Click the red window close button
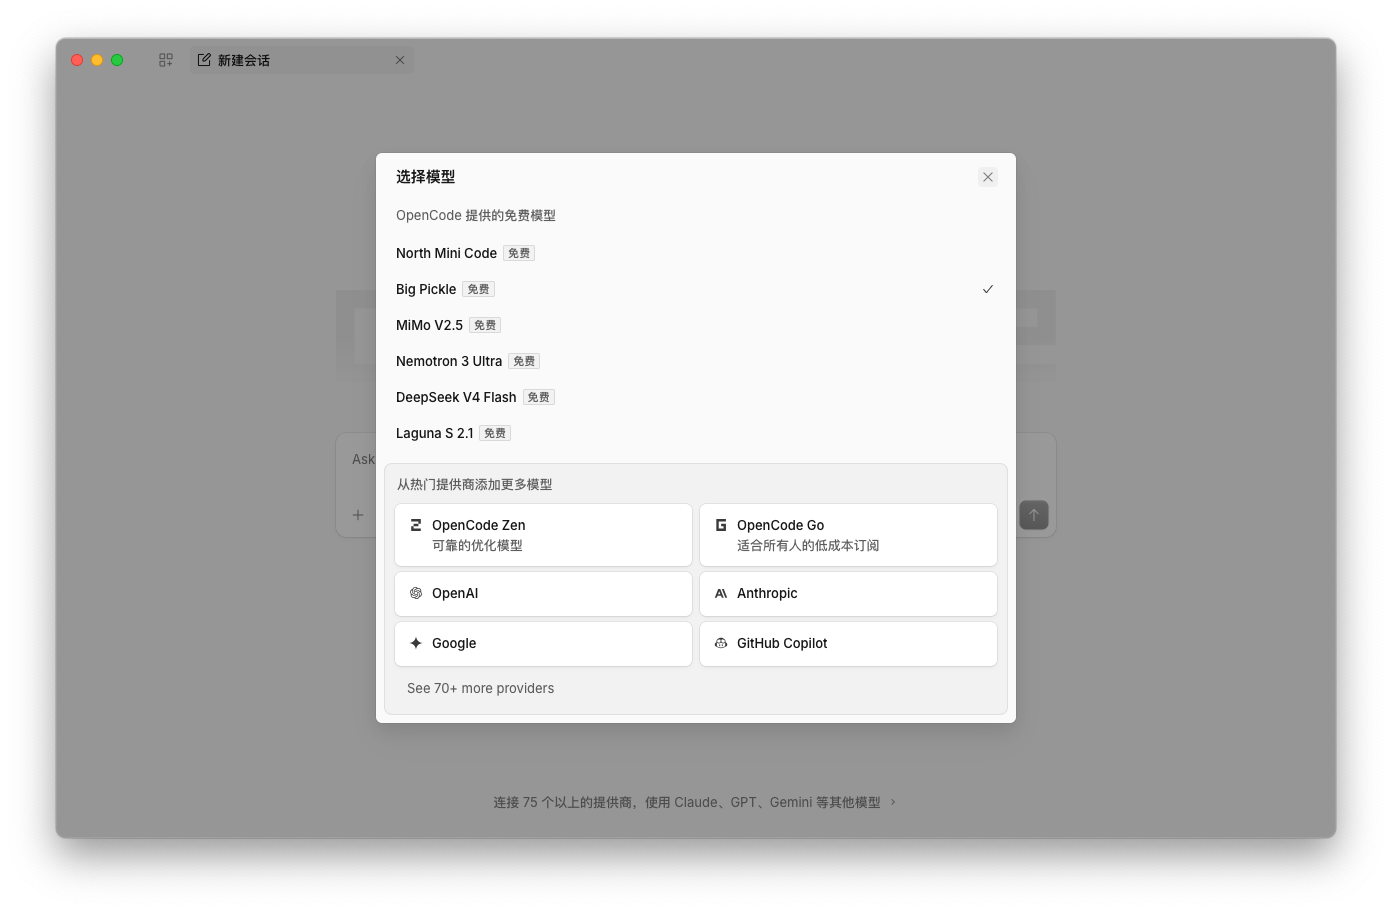1392x912 pixels. click(x=77, y=60)
